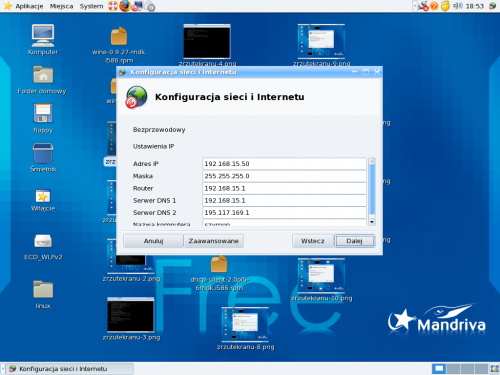Image resolution: width=500 pixels, height=375 pixels.
Task: Click the Zaawansowane button
Action: click(213, 241)
